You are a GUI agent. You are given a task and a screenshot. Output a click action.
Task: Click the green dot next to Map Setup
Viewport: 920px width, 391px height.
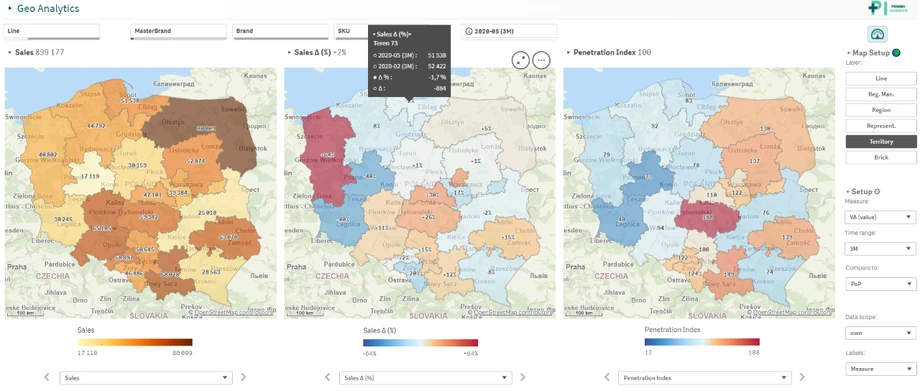(896, 53)
